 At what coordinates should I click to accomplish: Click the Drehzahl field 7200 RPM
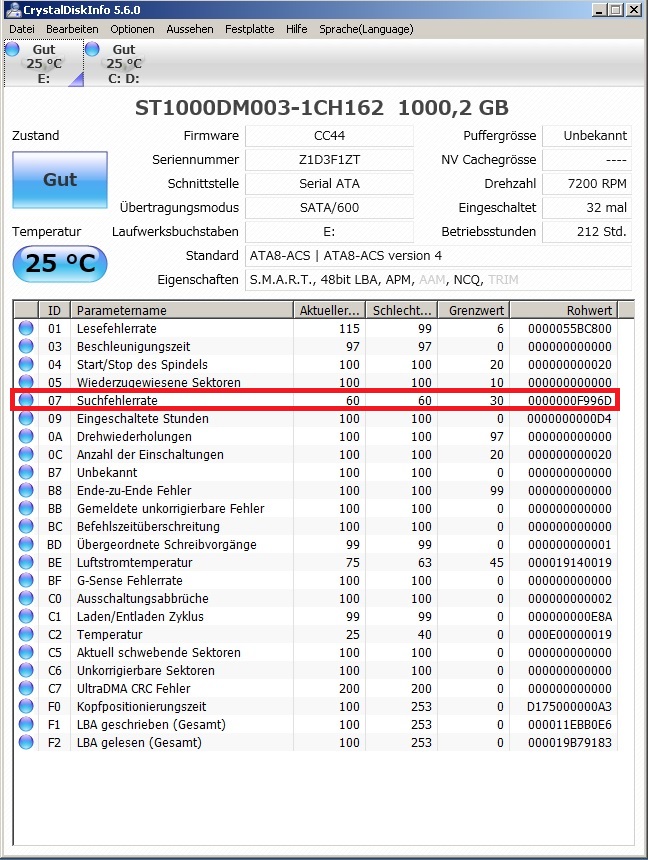587,184
